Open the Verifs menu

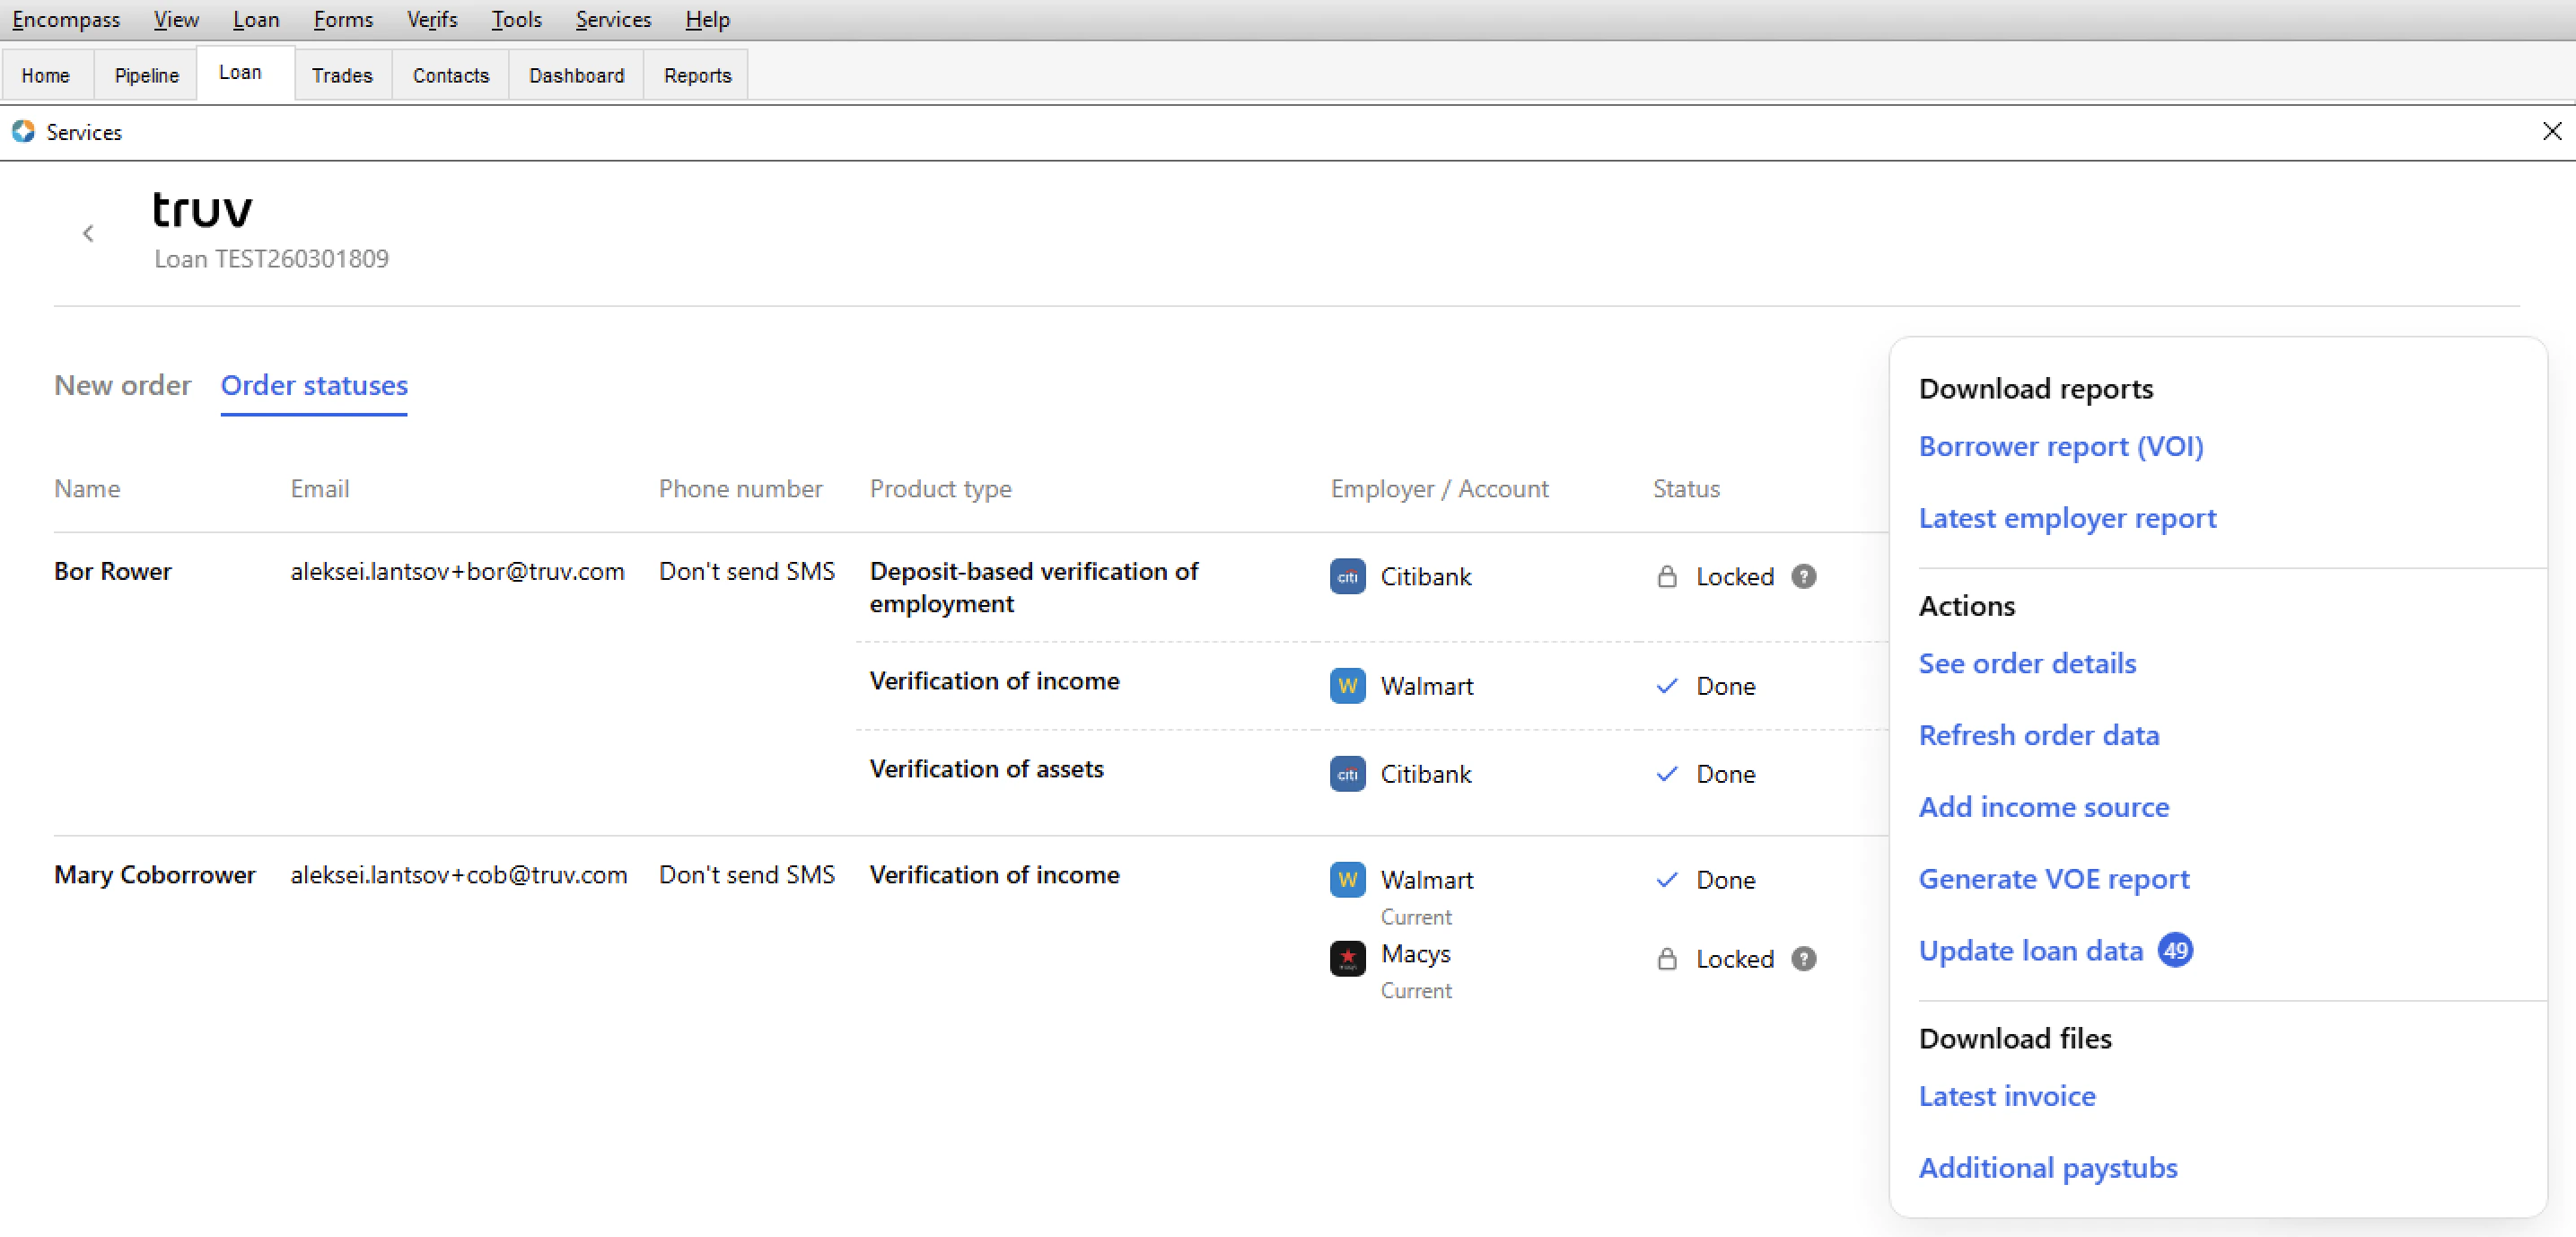click(431, 19)
